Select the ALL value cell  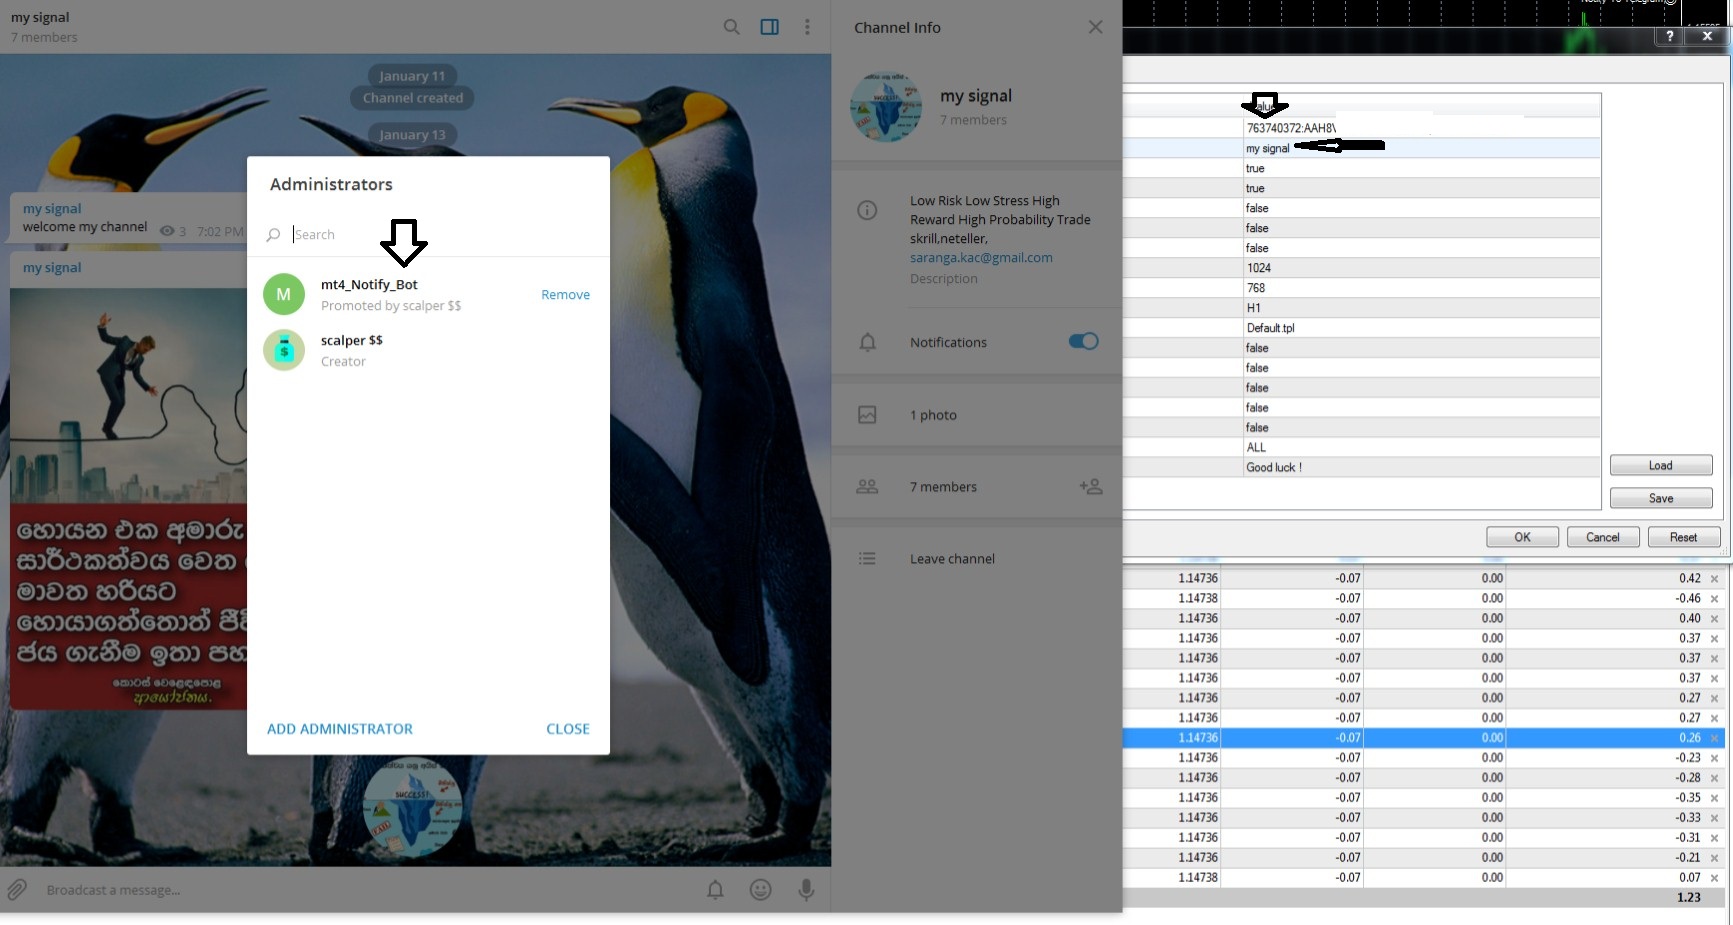click(1422, 447)
